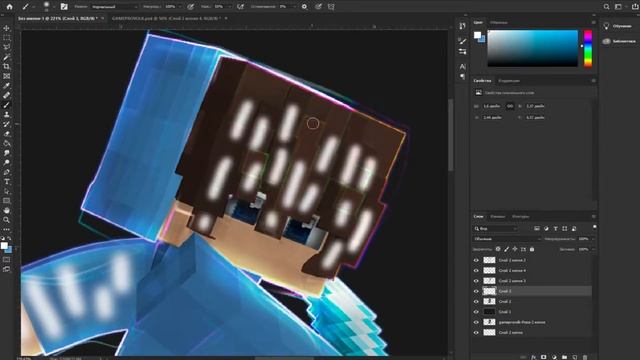This screenshot has width=640, height=360.
Task: Click foreground color swatch in Color panel
Action: point(477,35)
